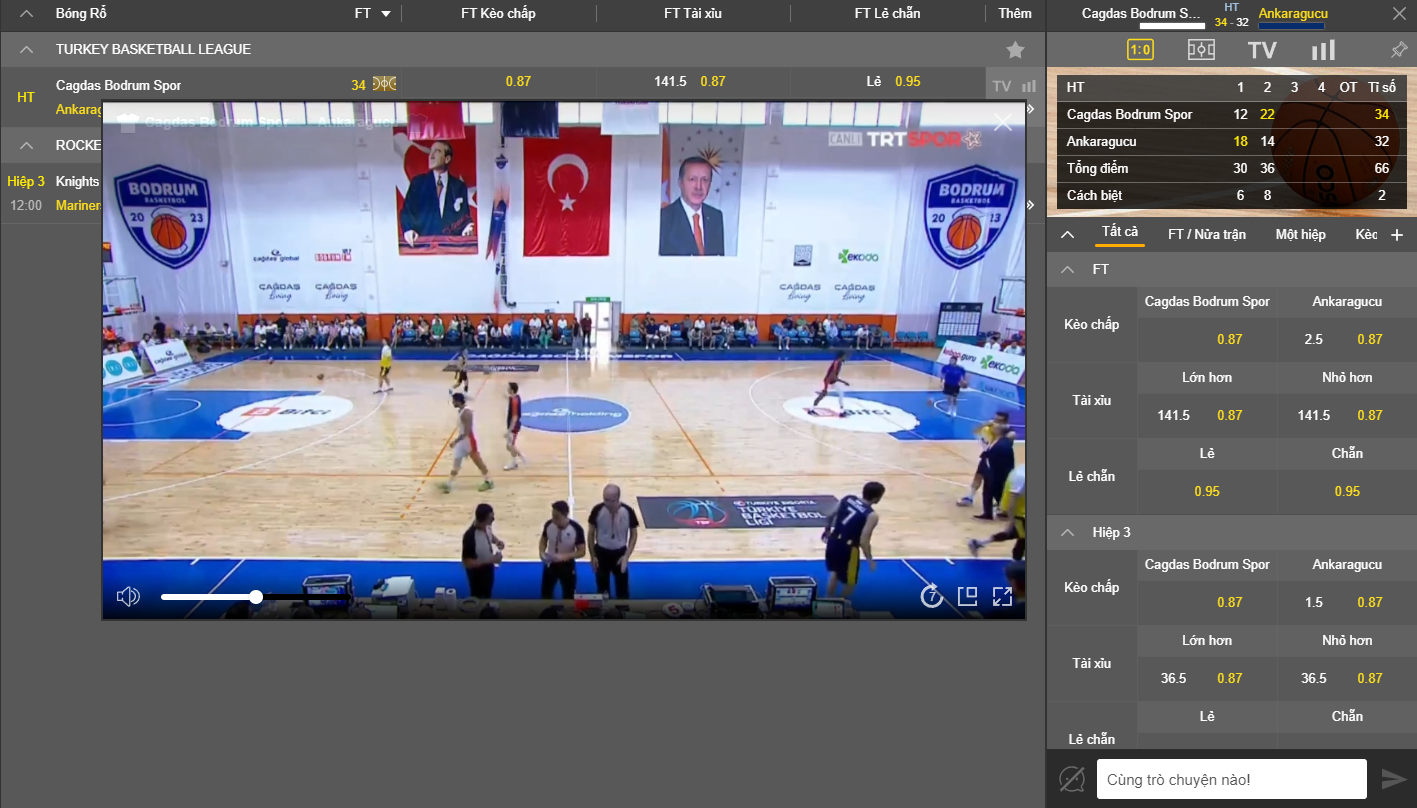Reload the live stream with refresh icon

(x=931, y=596)
